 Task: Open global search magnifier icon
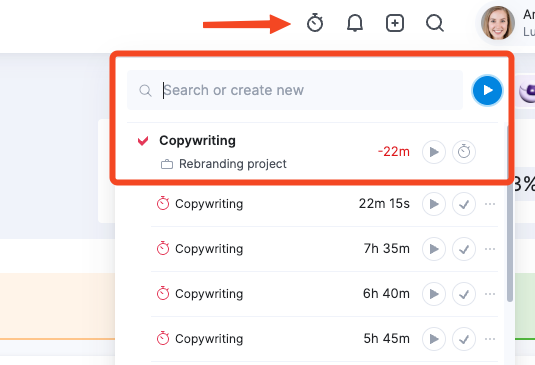(435, 23)
